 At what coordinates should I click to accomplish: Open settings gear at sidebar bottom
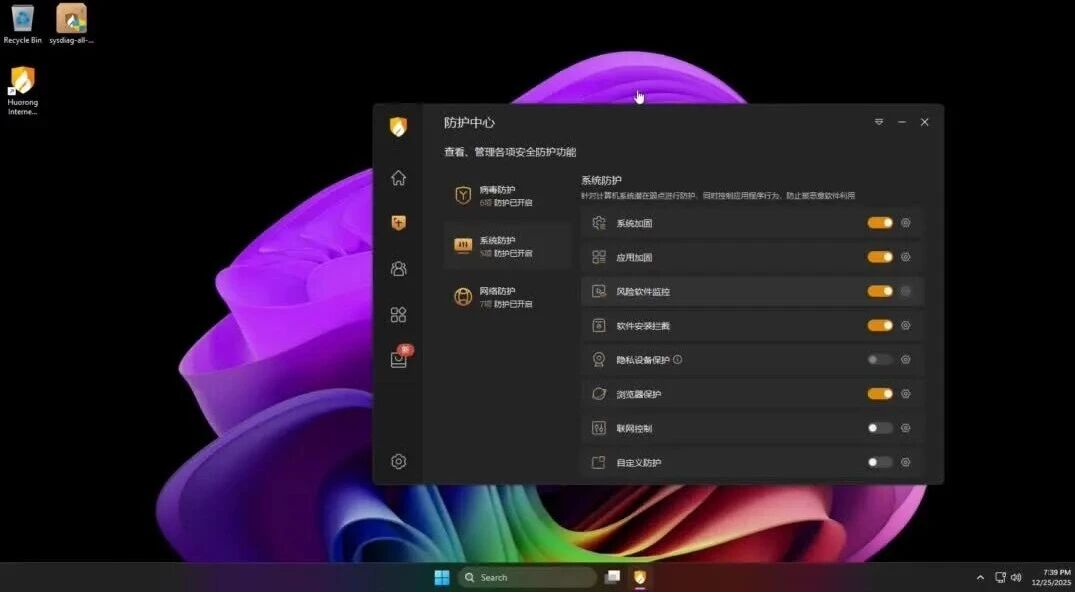[398, 462]
